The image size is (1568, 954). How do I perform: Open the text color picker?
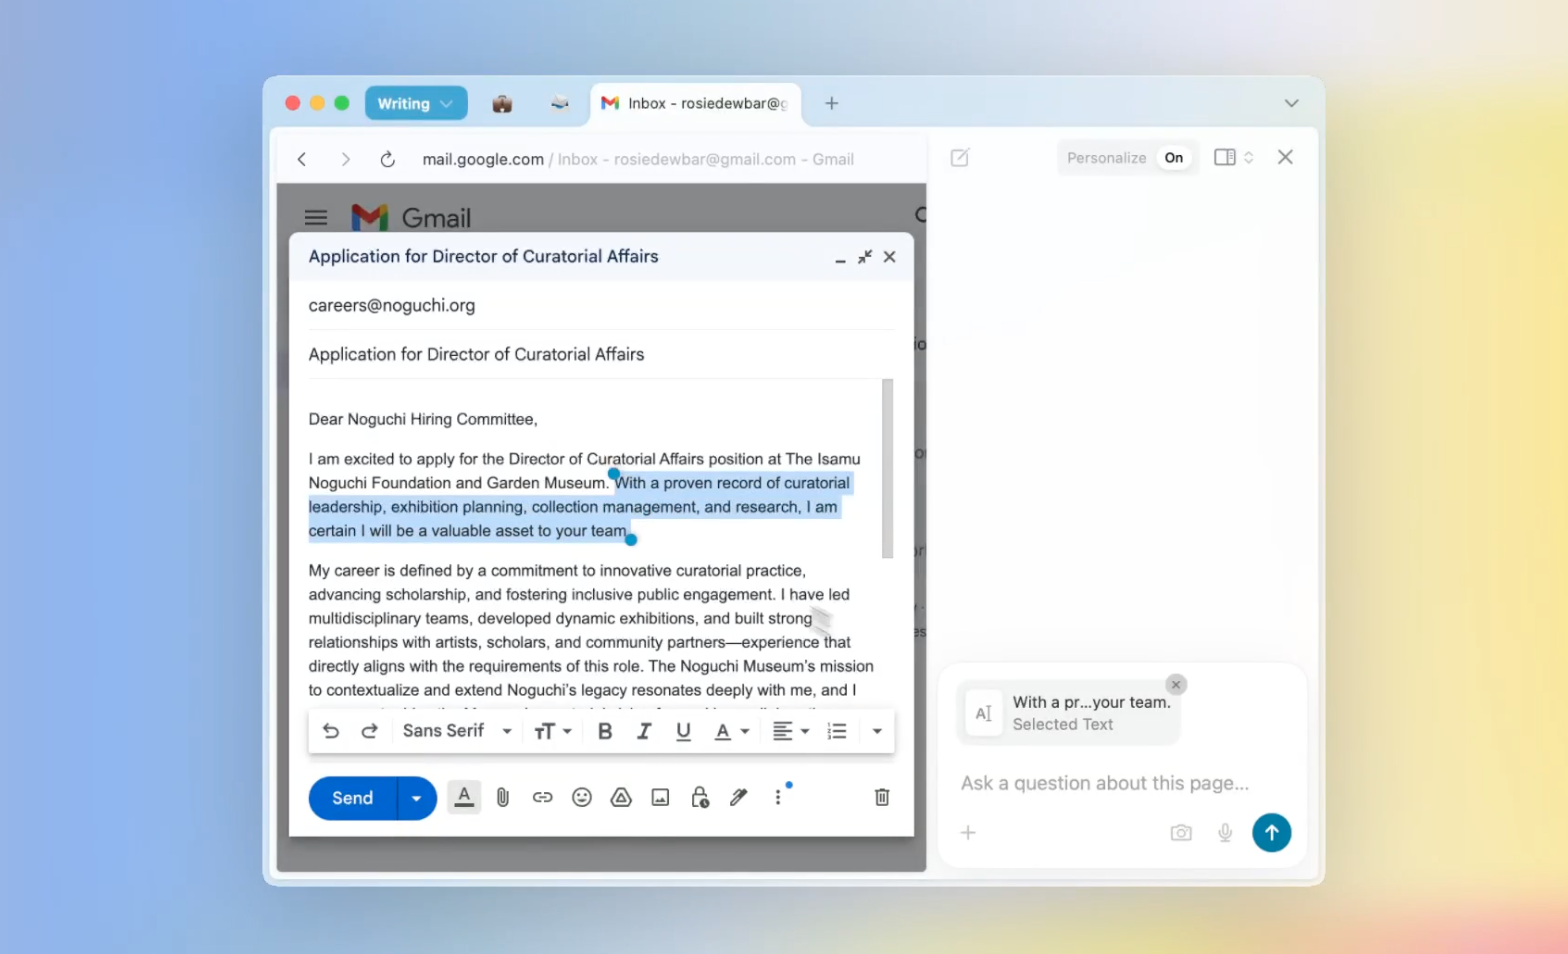click(731, 731)
